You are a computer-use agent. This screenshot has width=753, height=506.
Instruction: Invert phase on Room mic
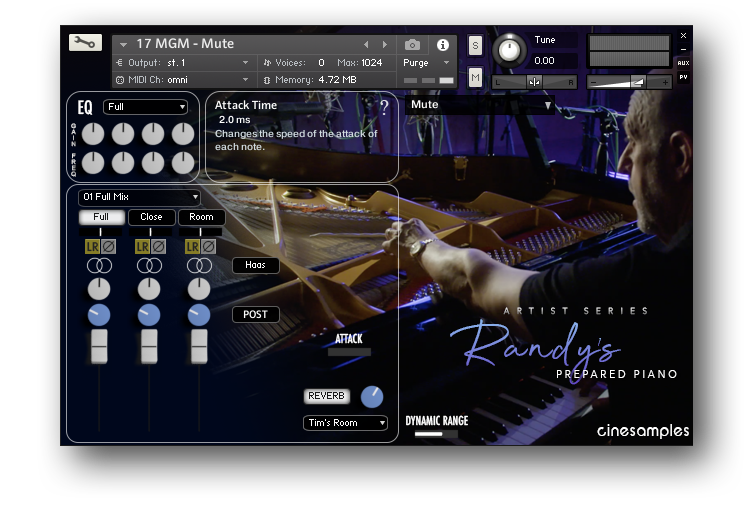tap(209, 247)
